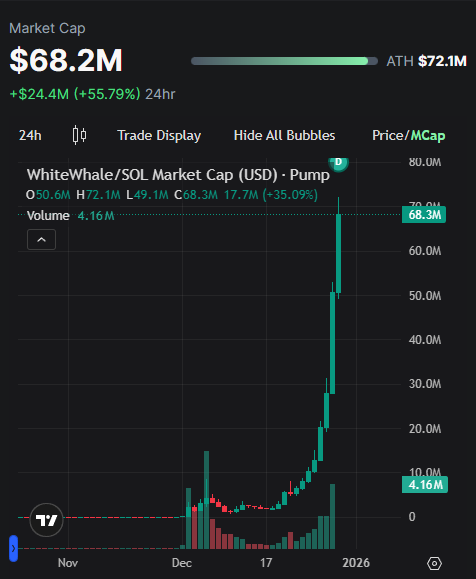Click the 17.7M (+35.09%) change value

271,195
